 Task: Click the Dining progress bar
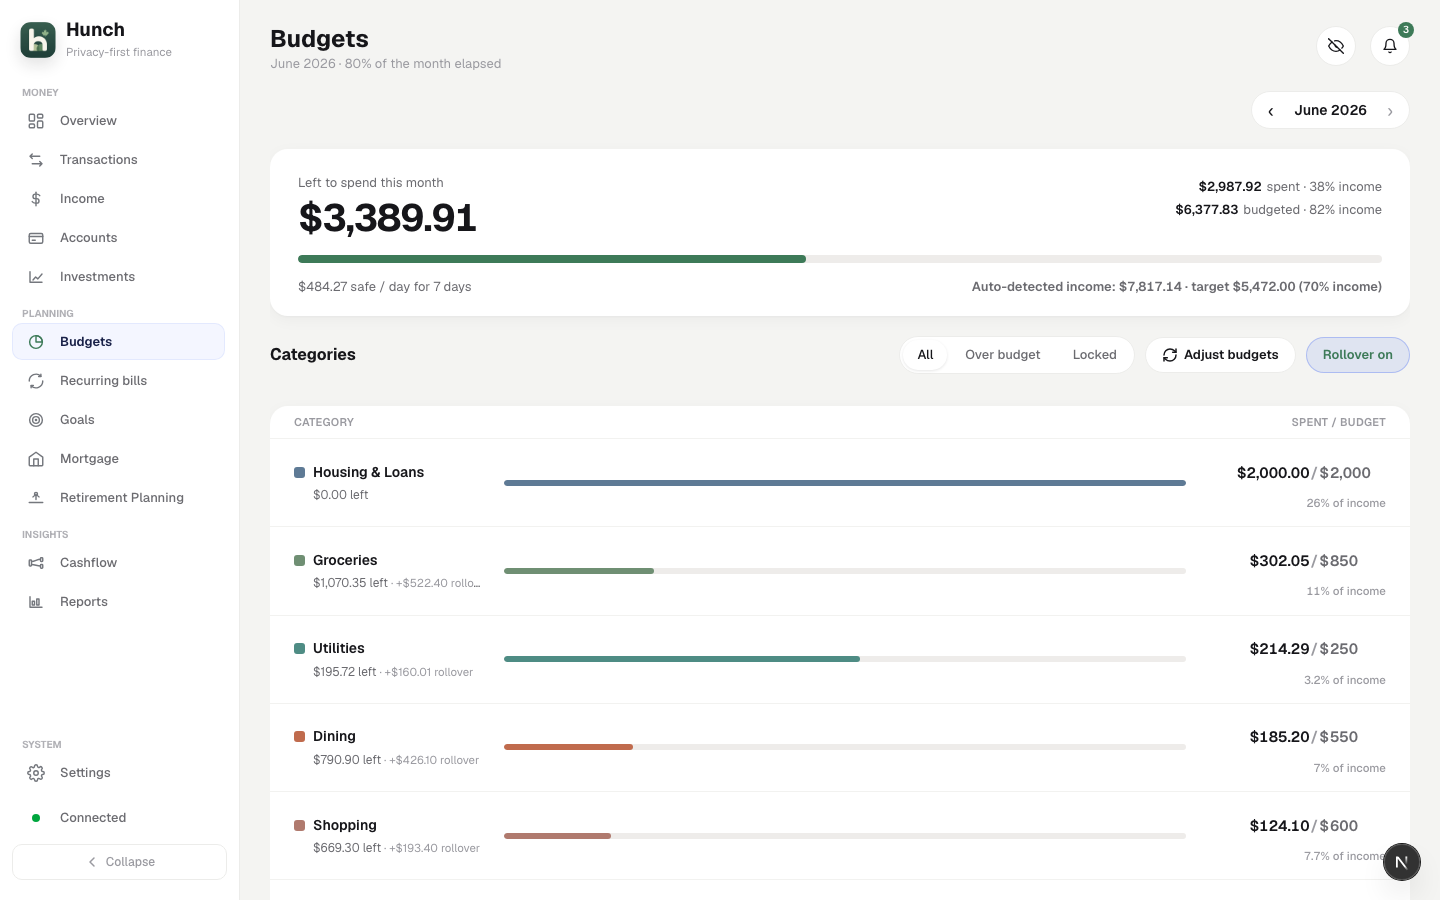coord(845,747)
